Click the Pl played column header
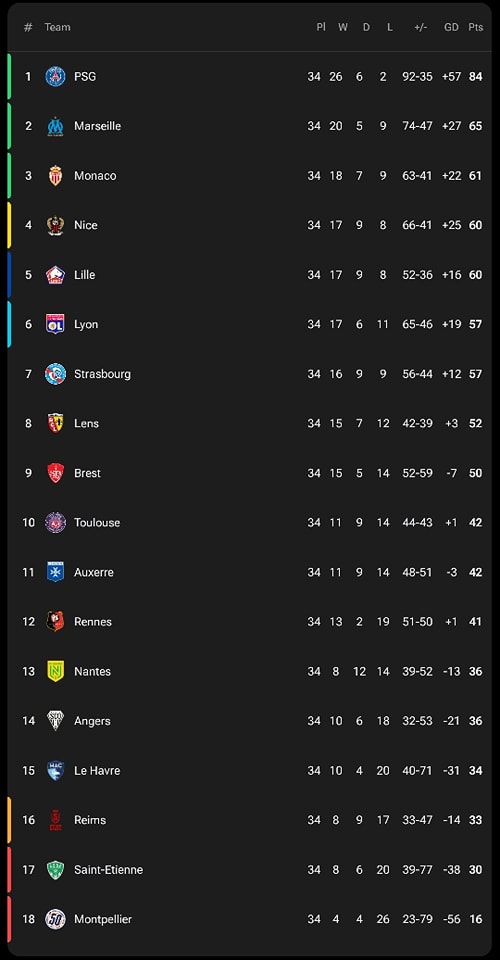The width and height of the screenshot is (500, 960). coord(321,27)
